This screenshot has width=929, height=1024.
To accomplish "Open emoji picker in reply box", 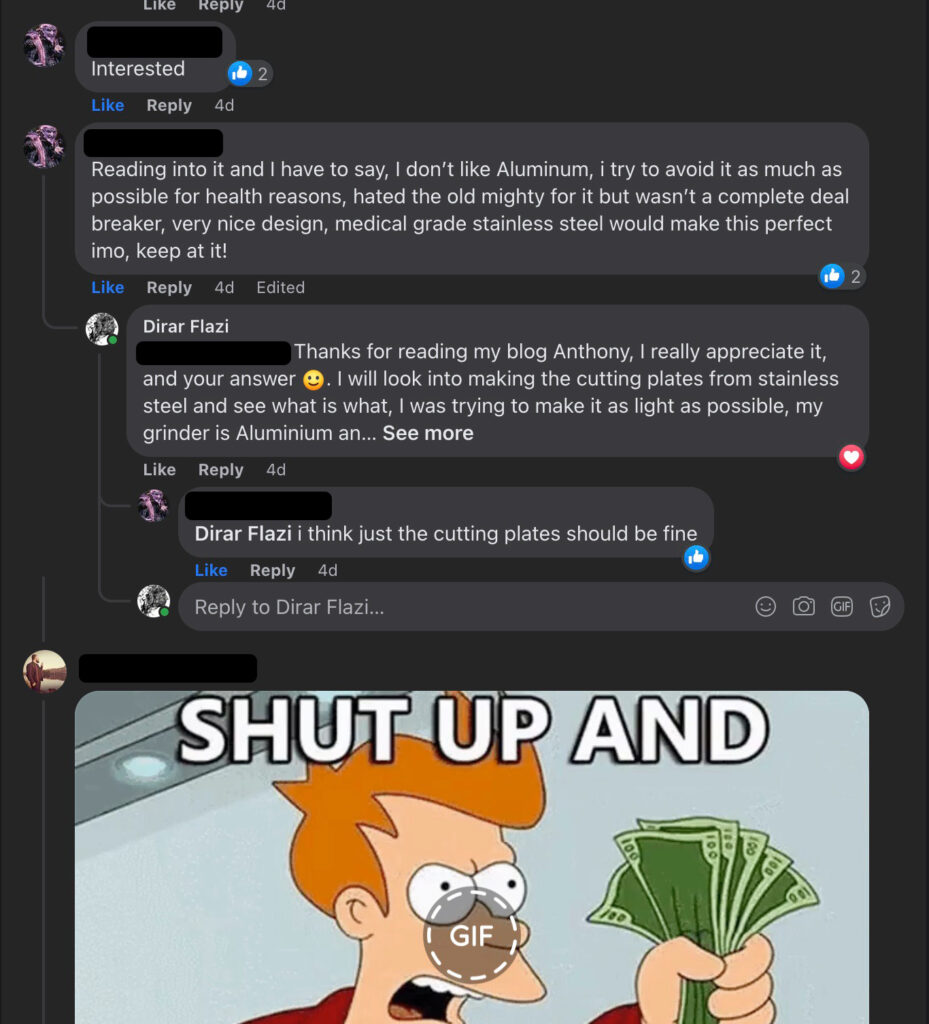I will click(765, 607).
